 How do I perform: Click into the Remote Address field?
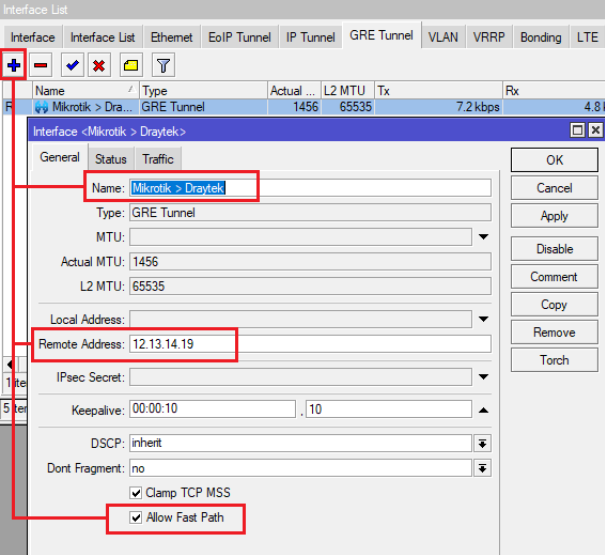(310, 344)
